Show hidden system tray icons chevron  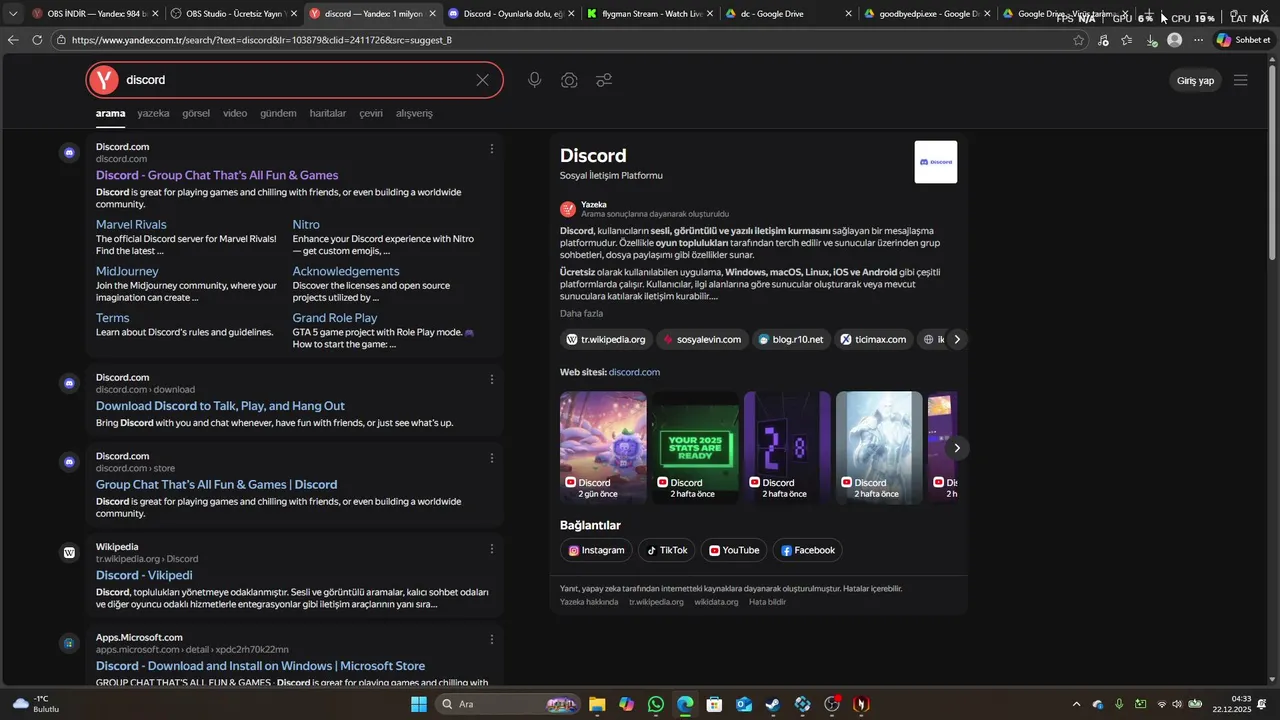1076,704
